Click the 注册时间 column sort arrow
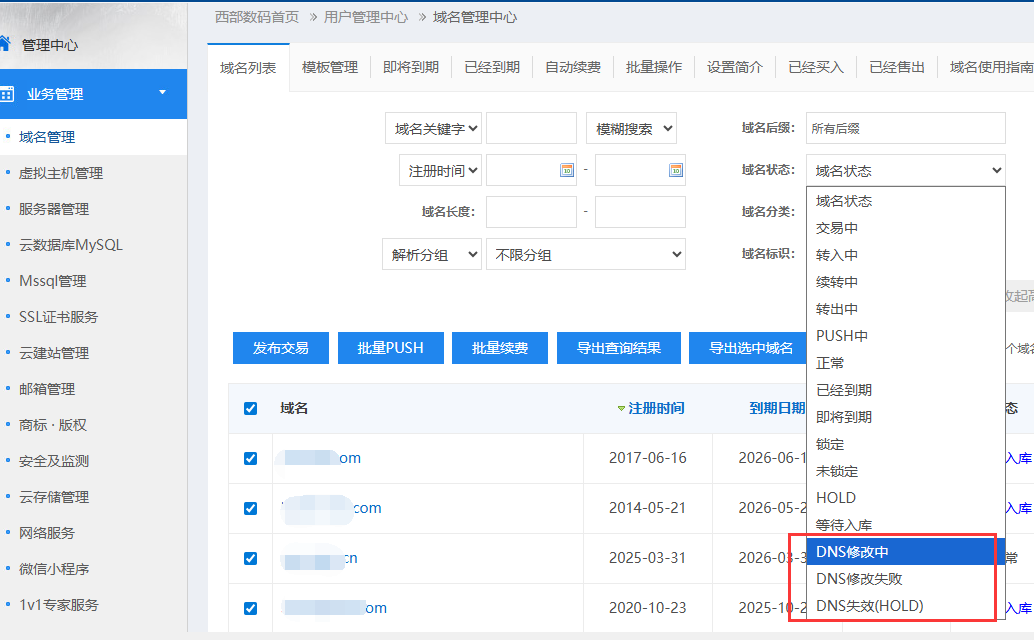Screen dimensions: 1034x640 coord(621,409)
